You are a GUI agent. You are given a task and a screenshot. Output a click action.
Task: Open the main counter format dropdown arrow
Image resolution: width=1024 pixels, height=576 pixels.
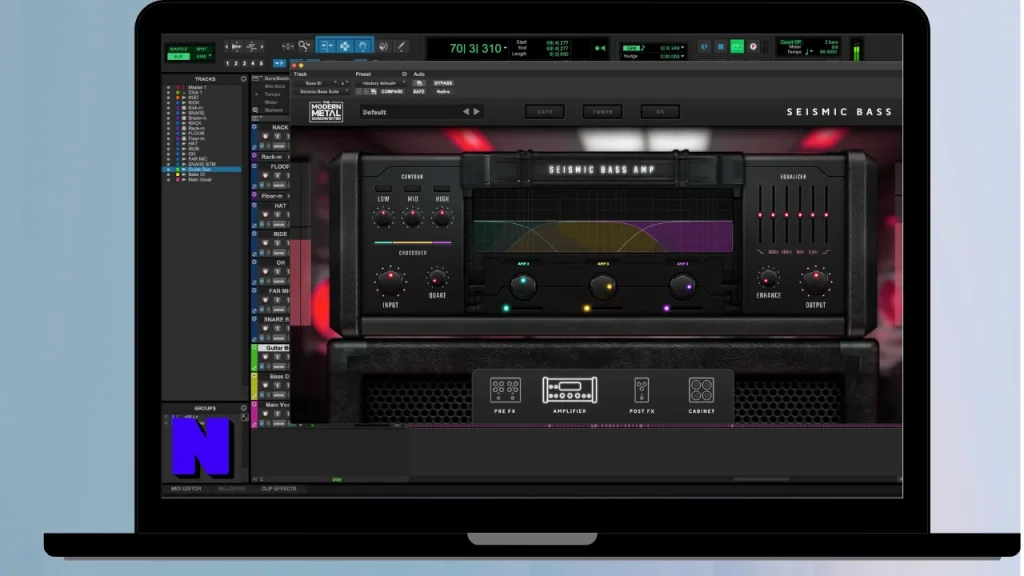pyautogui.click(x=505, y=48)
